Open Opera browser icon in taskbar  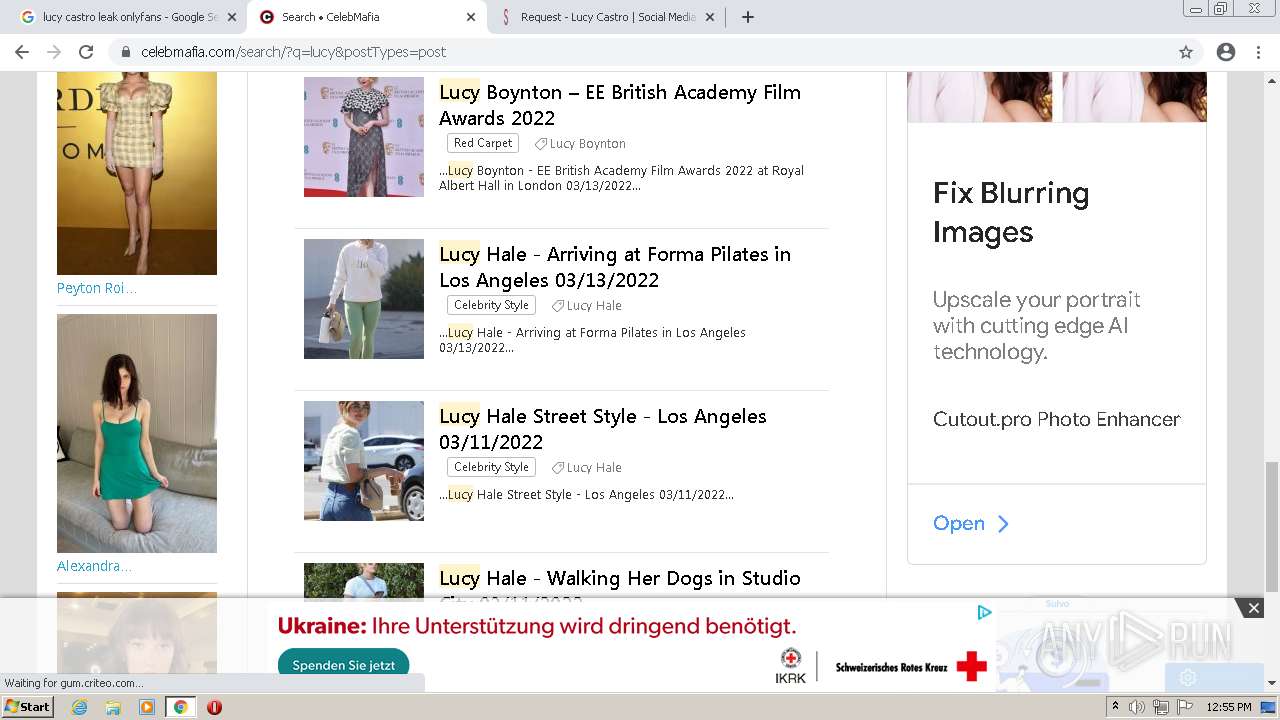coord(214,707)
